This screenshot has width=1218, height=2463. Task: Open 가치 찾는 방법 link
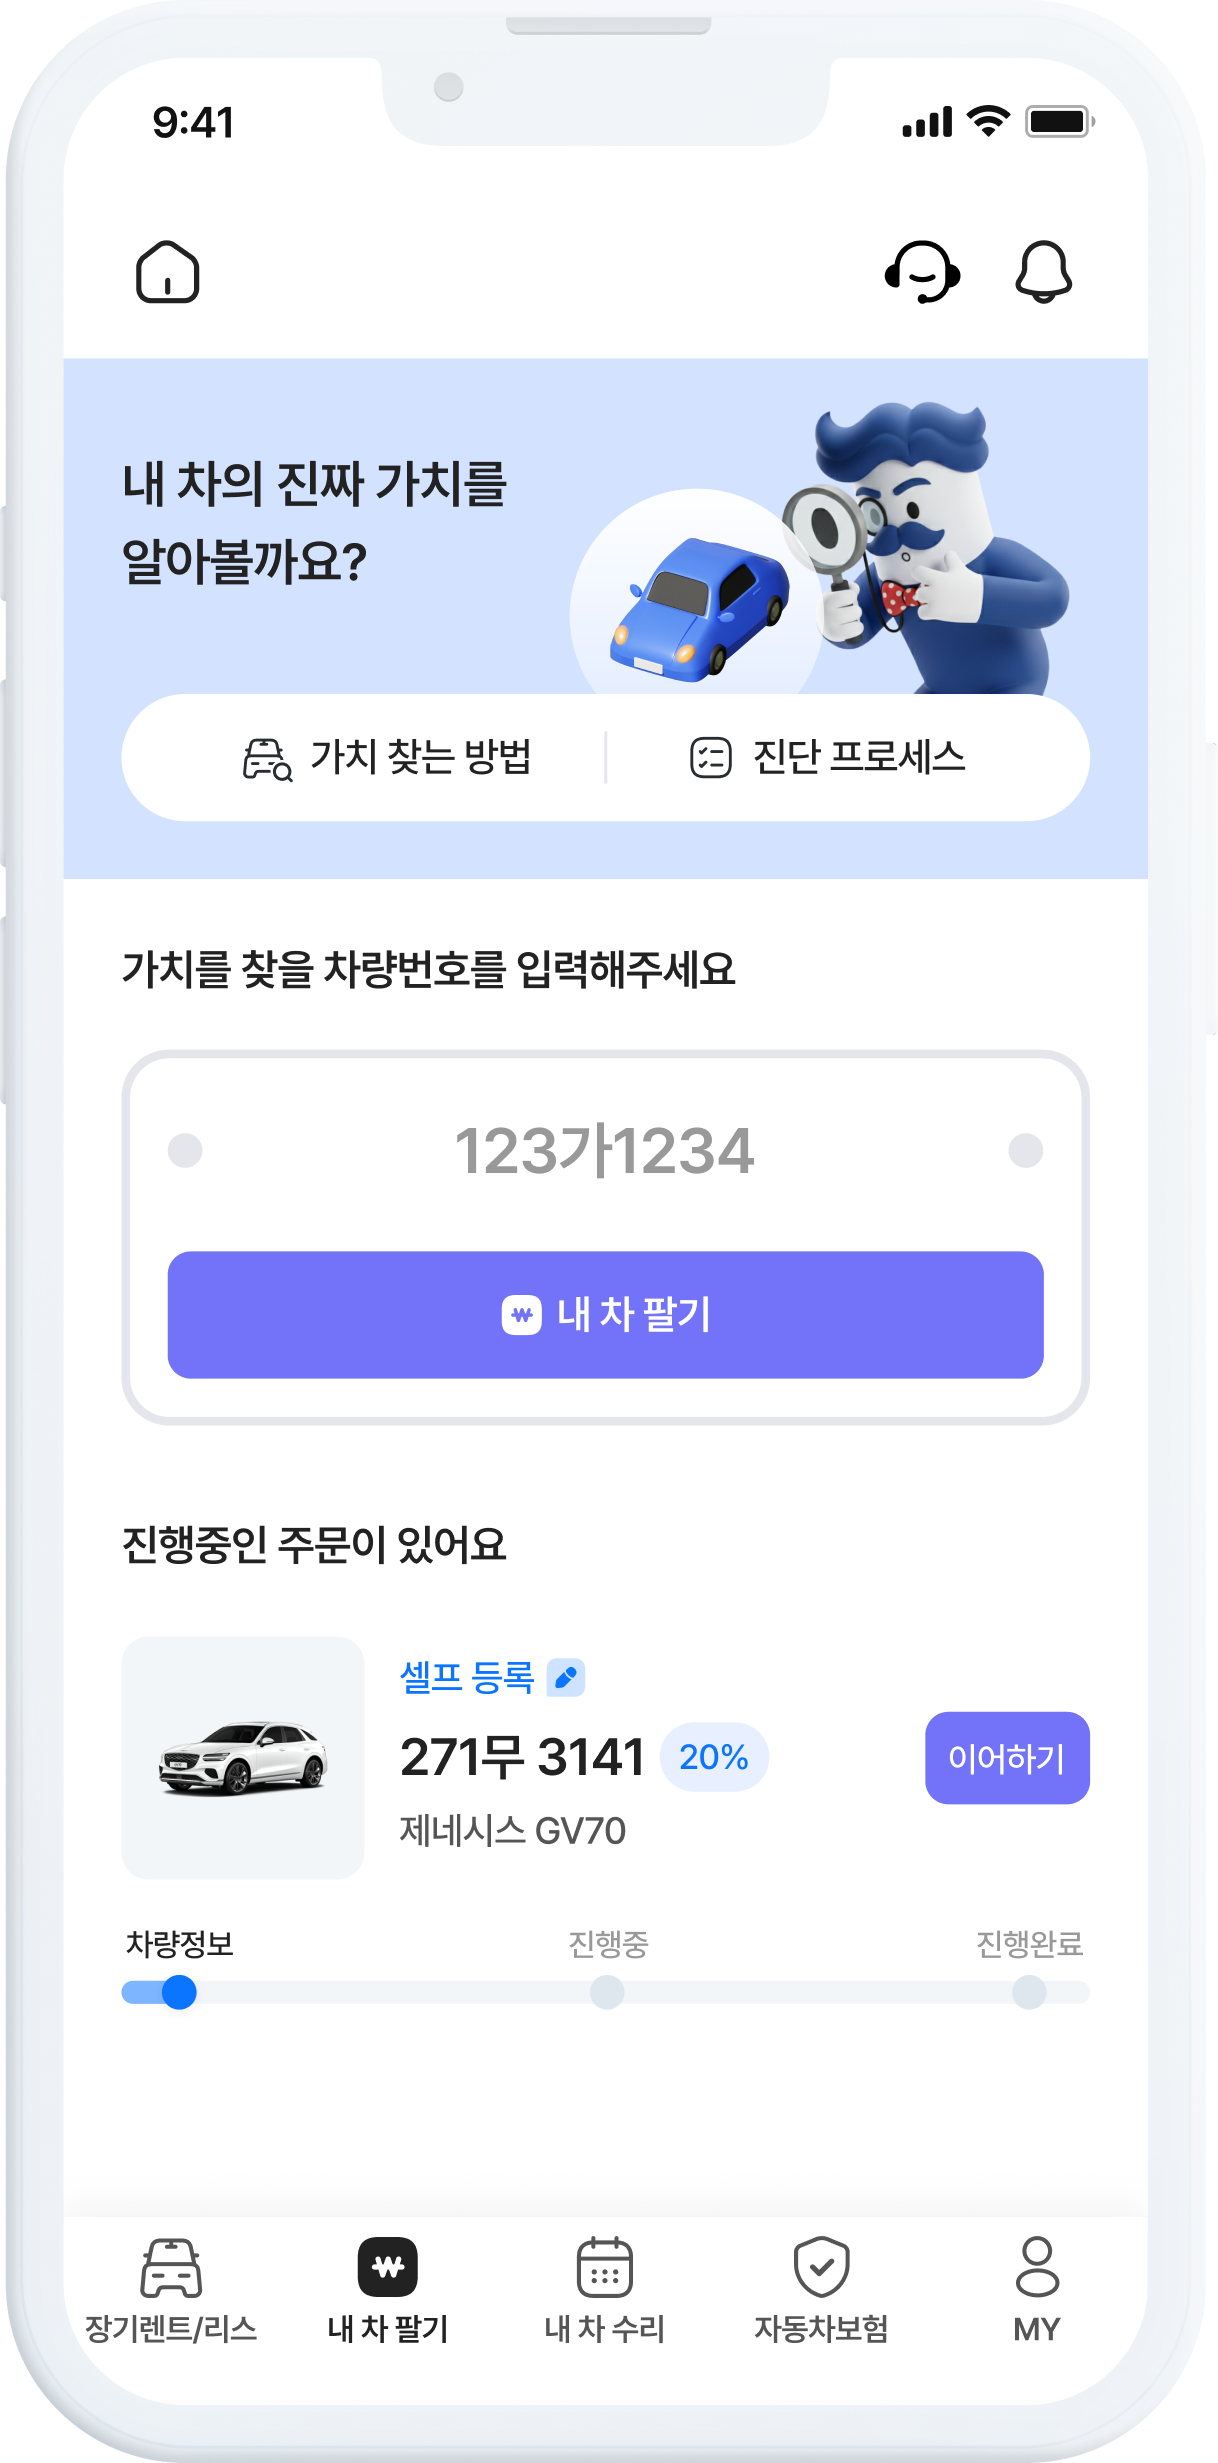pos(420,758)
